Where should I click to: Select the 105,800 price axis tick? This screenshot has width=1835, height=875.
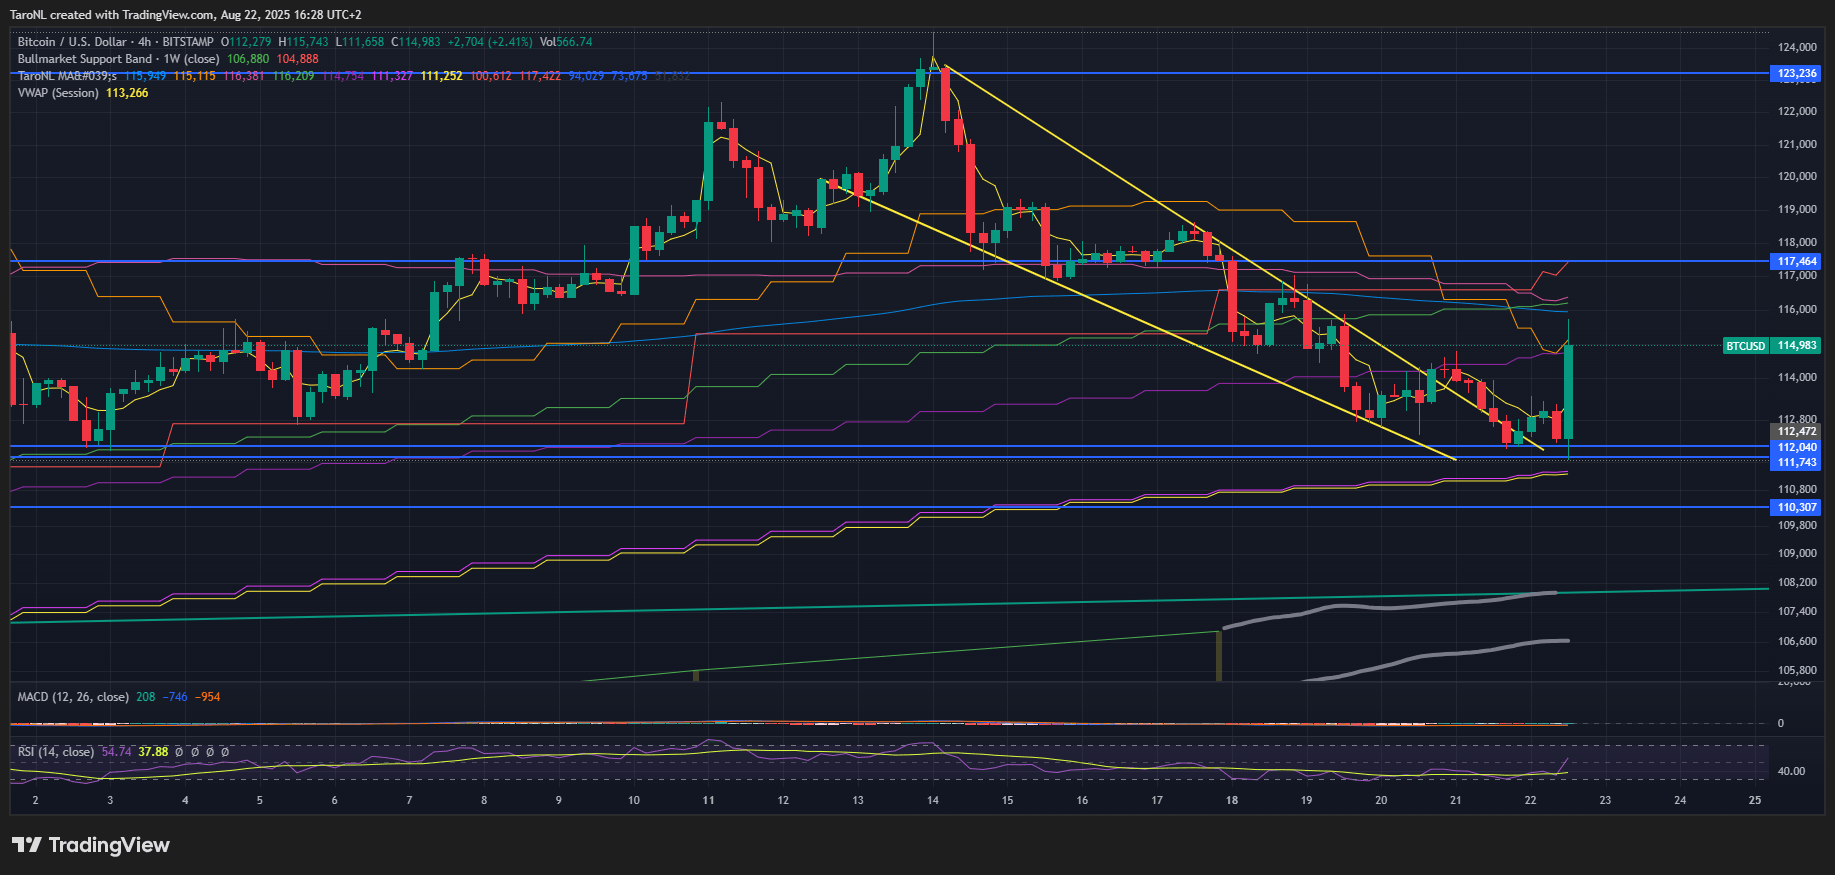(1797, 670)
